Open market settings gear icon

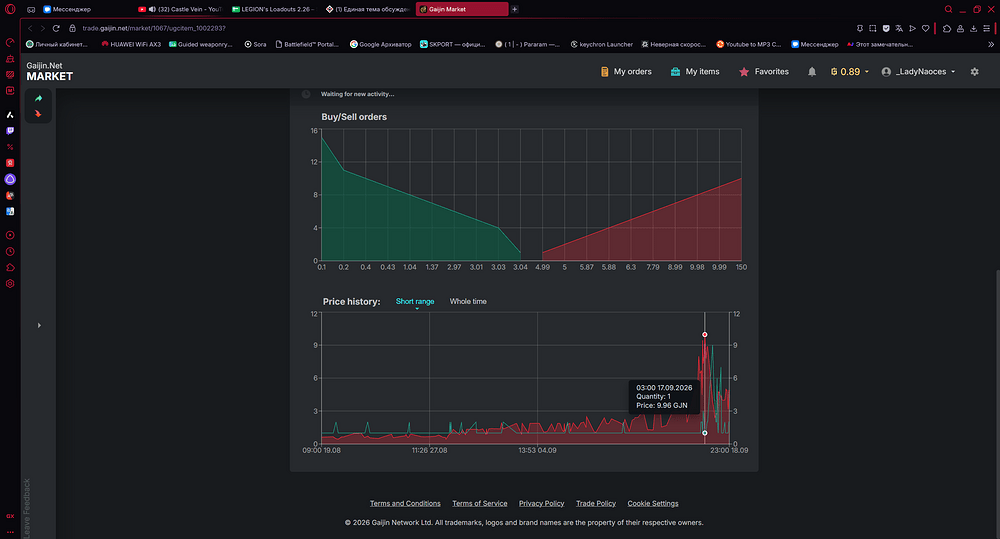click(x=974, y=71)
